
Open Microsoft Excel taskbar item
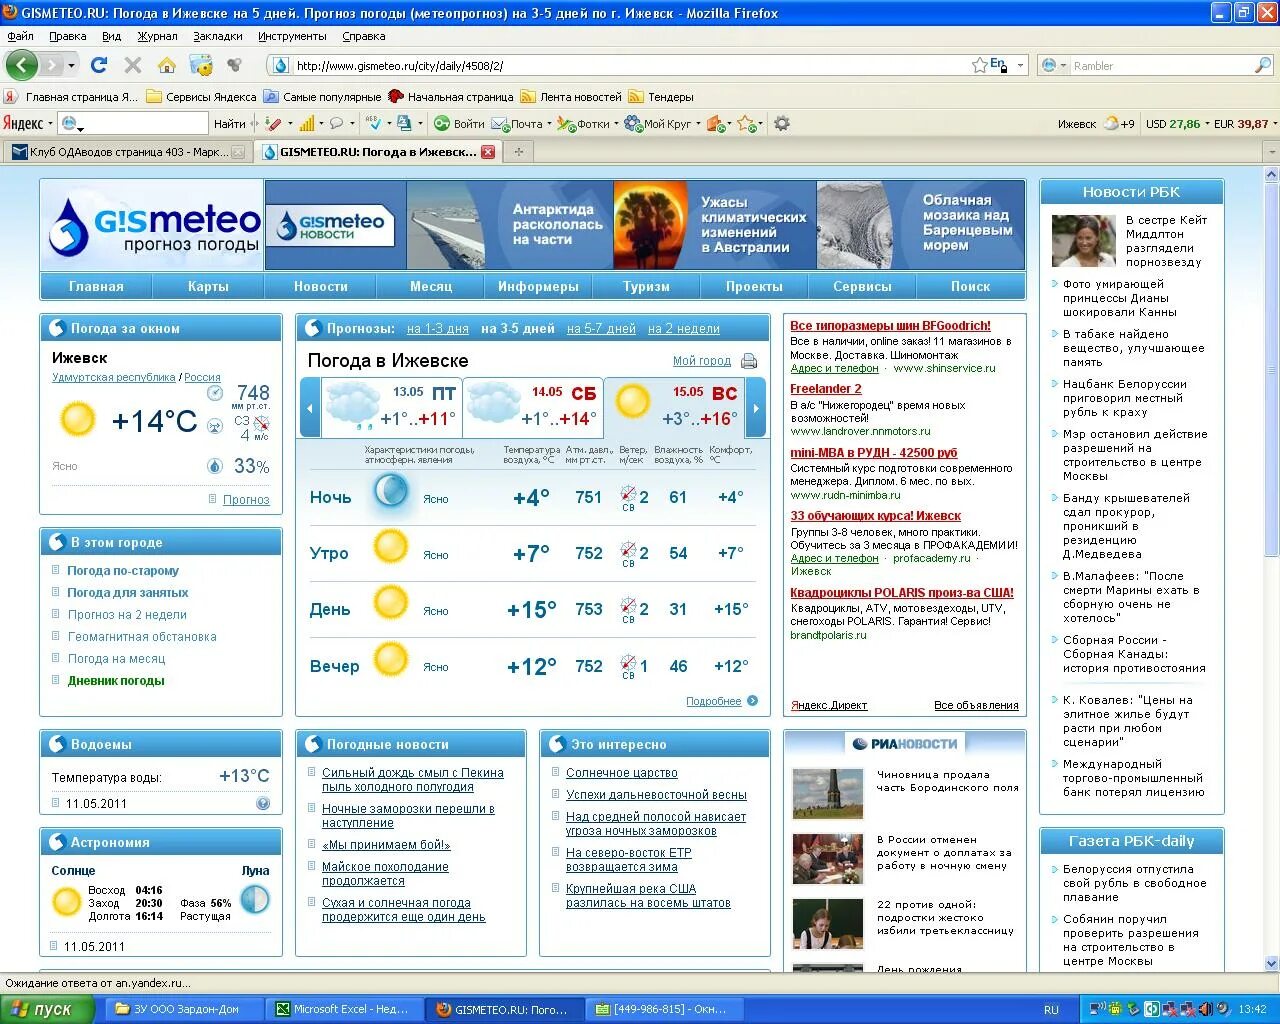tap(345, 1009)
